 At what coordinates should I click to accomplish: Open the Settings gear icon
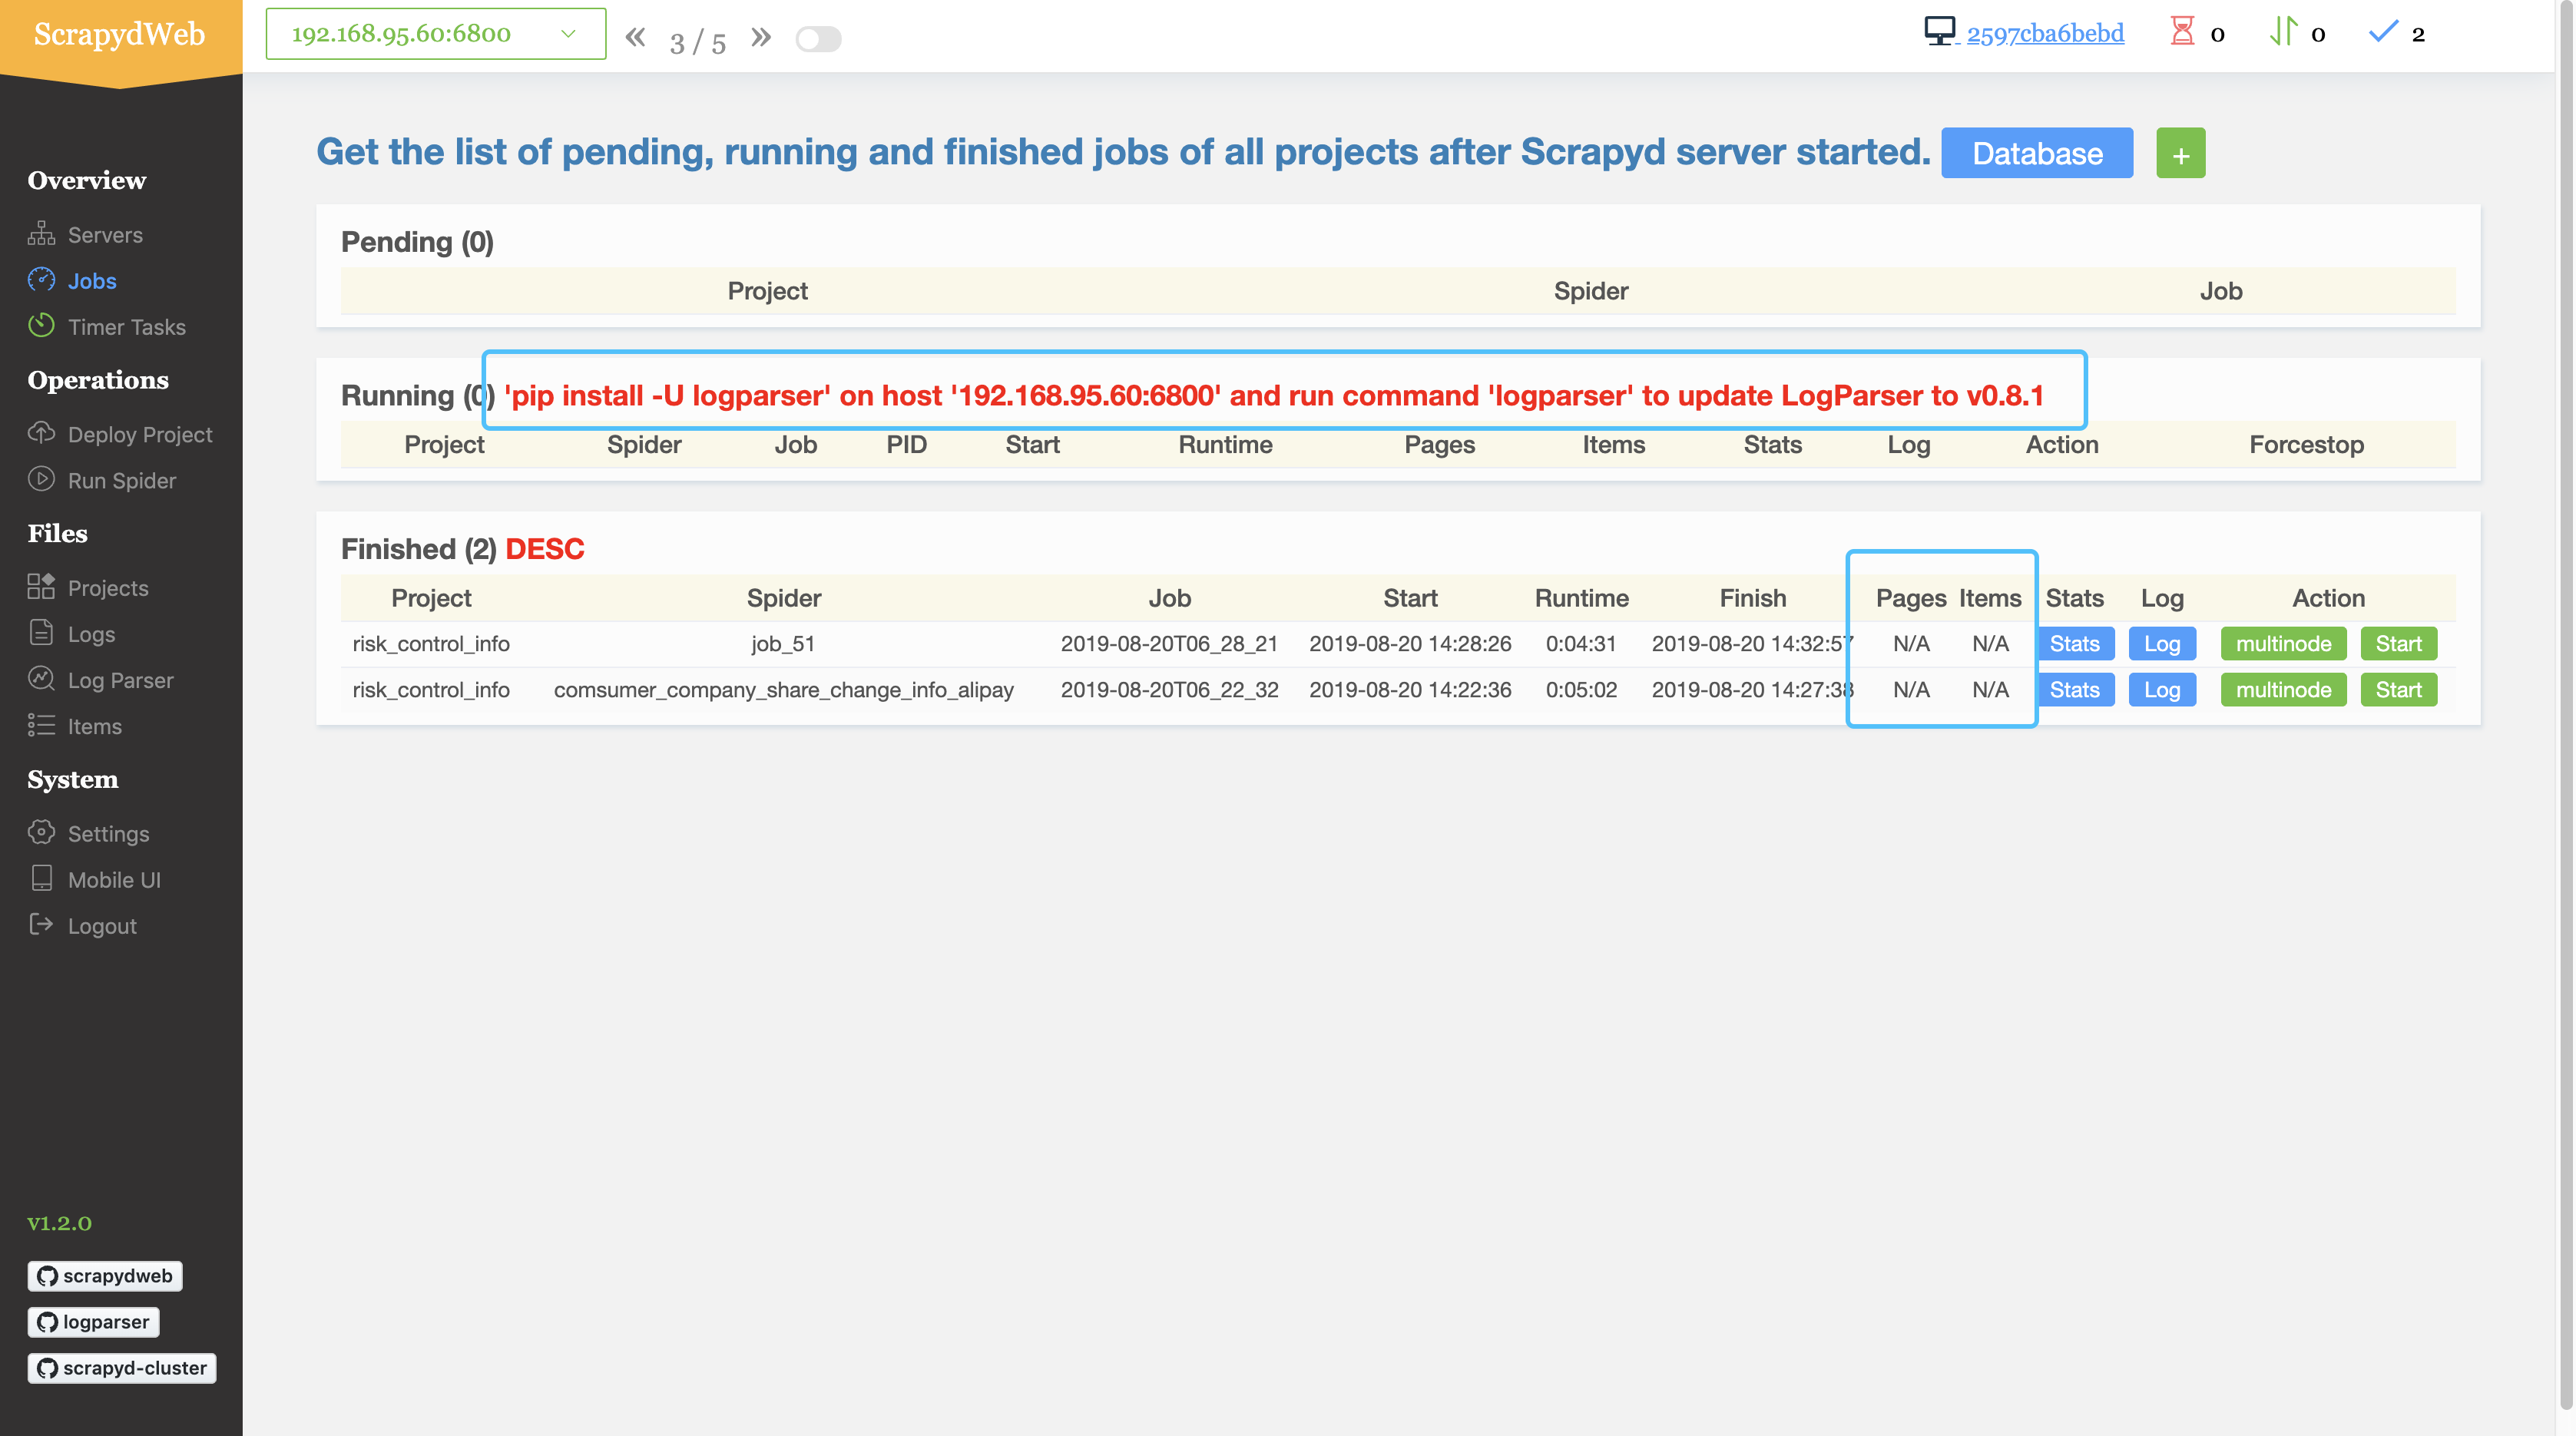click(x=41, y=832)
